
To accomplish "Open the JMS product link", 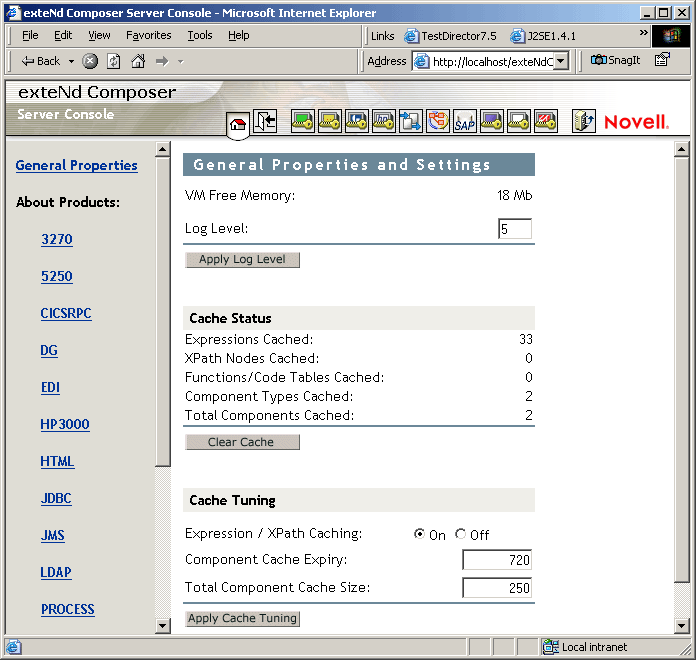I will point(53,535).
